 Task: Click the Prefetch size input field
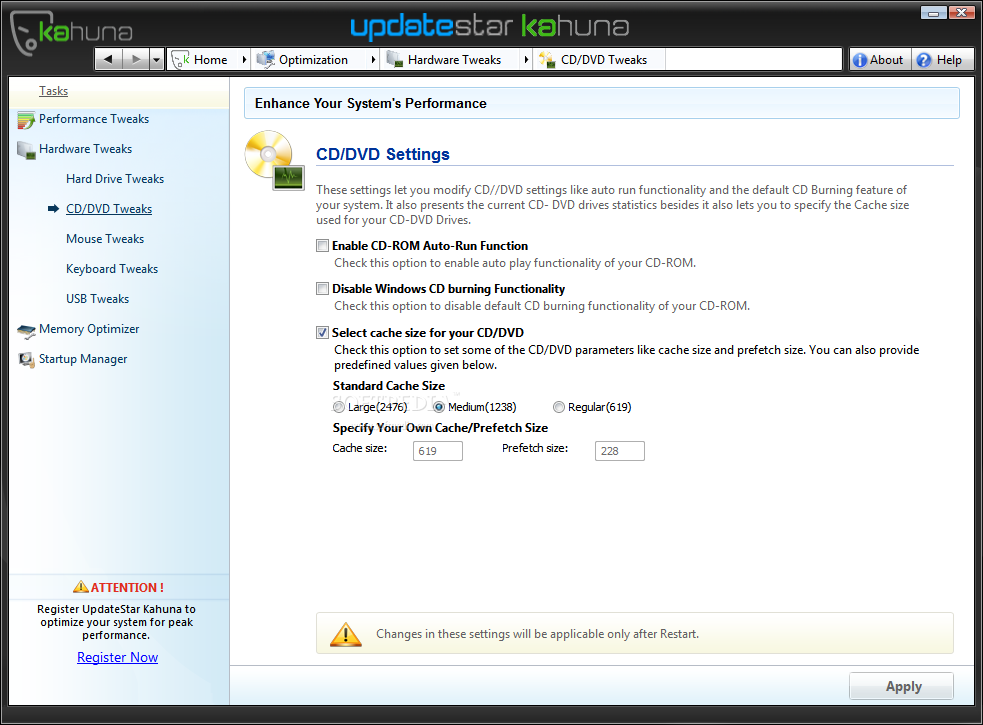point(619,451)
